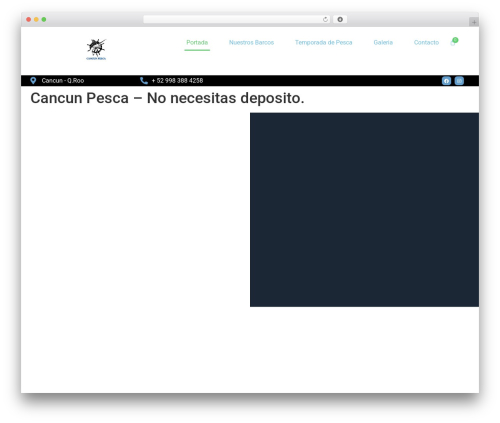This screenshot has height=423, width=500.
Task: Open the Facebook social icon
Action: (446, 81)
